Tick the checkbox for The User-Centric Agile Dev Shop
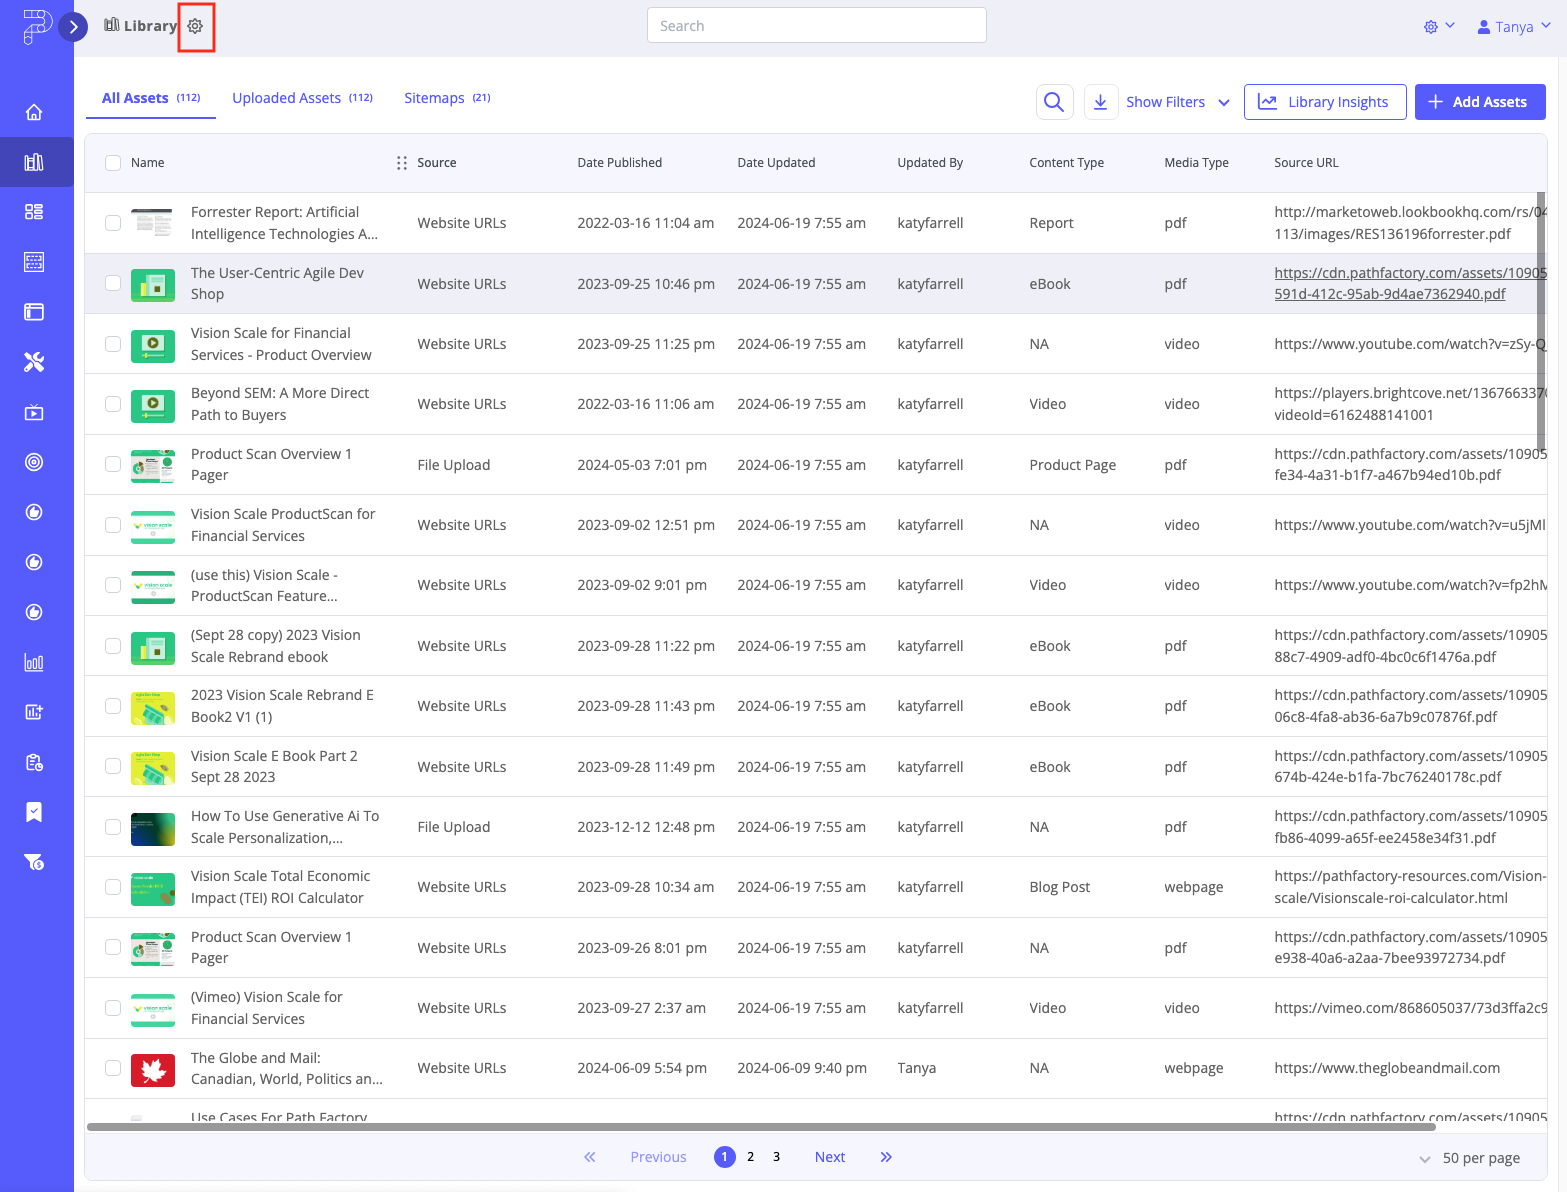Viewport: 1567px width, 1192px height. click(x=112, y=283)
